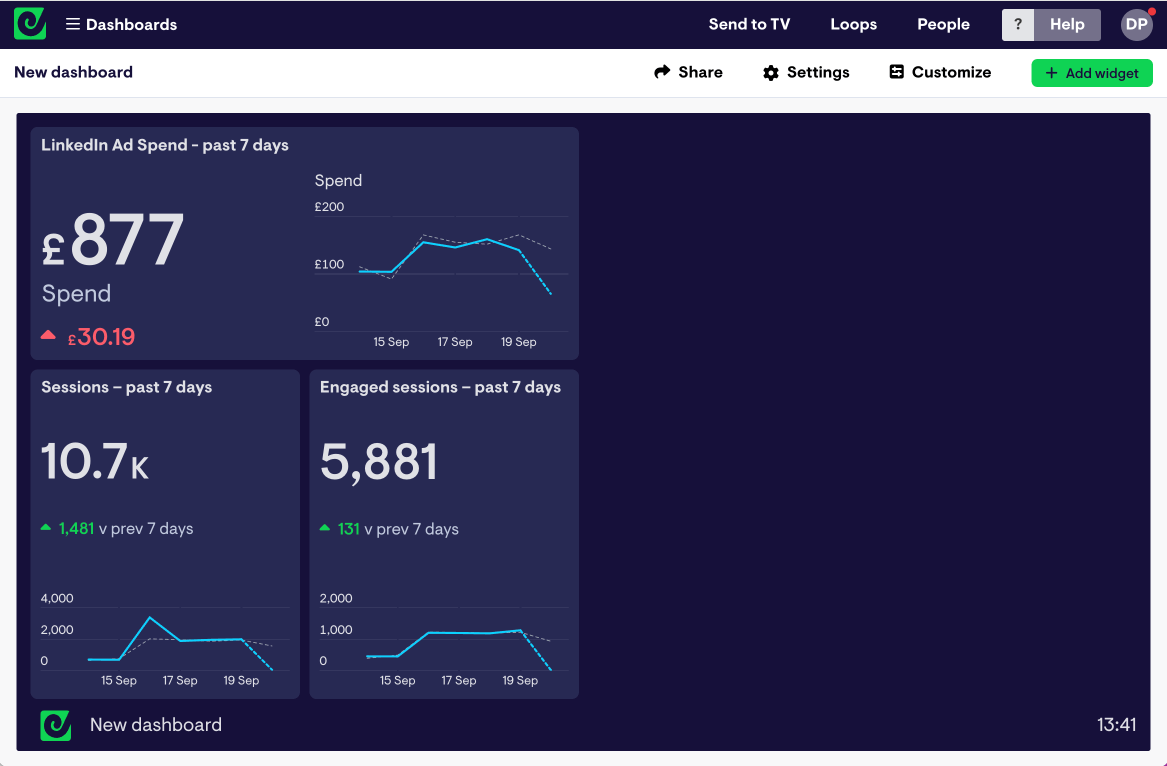The image size is (1167, 766).
Task: Click the Share arrow icon
Action: point(660,72)
